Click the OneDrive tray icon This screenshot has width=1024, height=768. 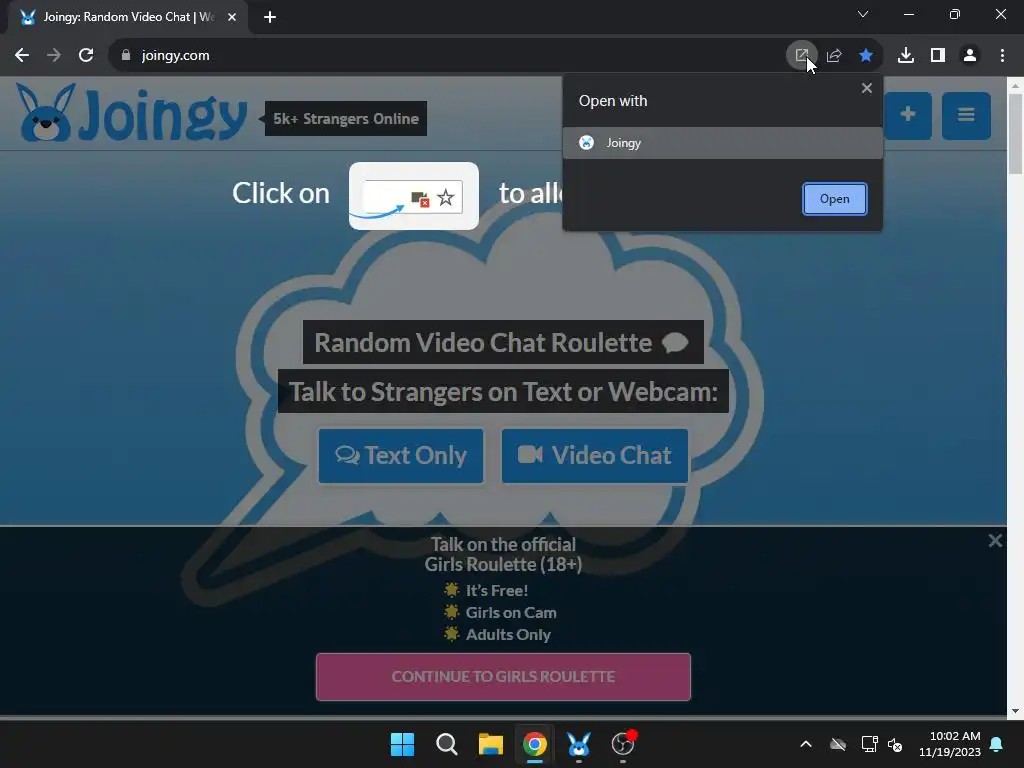click(838, 744)
